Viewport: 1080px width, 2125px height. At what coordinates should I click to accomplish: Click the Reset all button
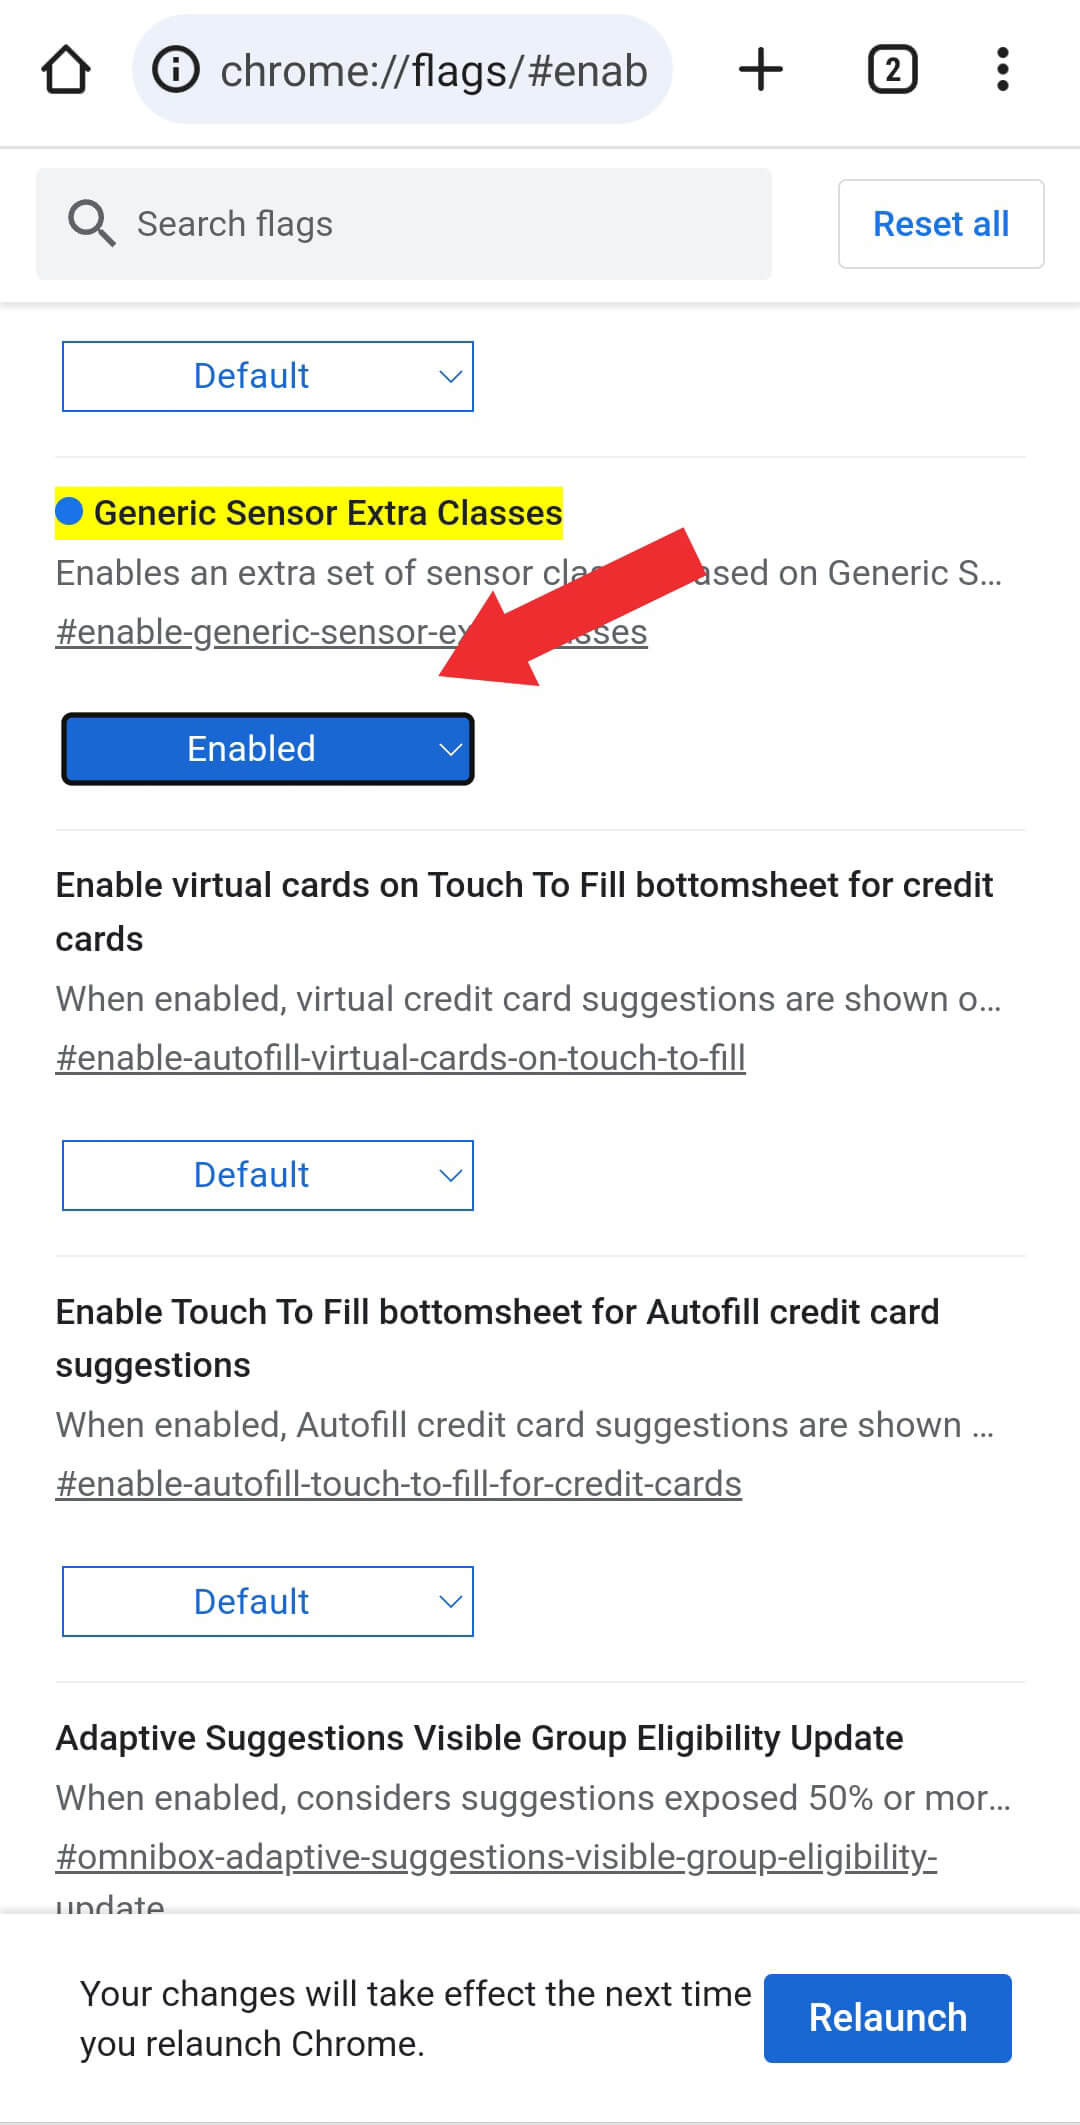pos(941,224)
